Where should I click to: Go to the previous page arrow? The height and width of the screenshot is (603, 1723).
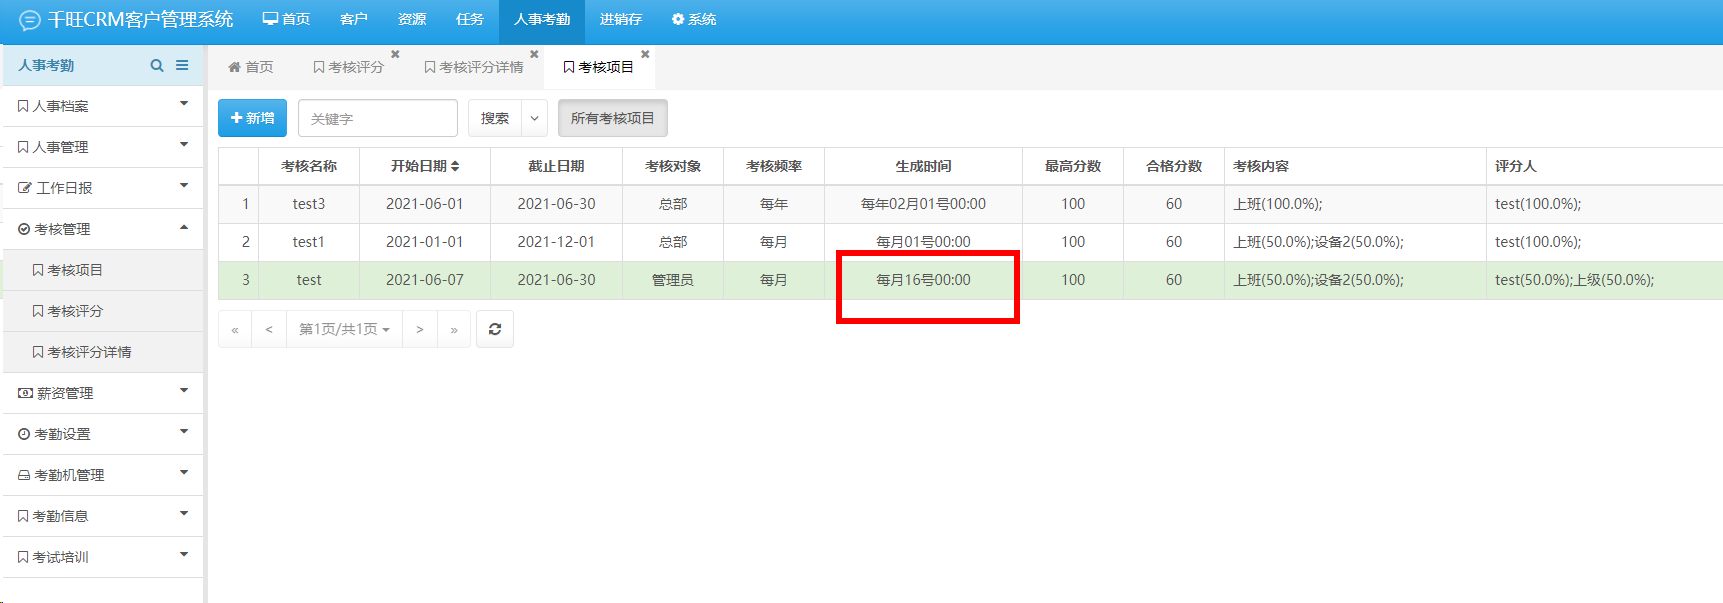[x=269, y=329]
